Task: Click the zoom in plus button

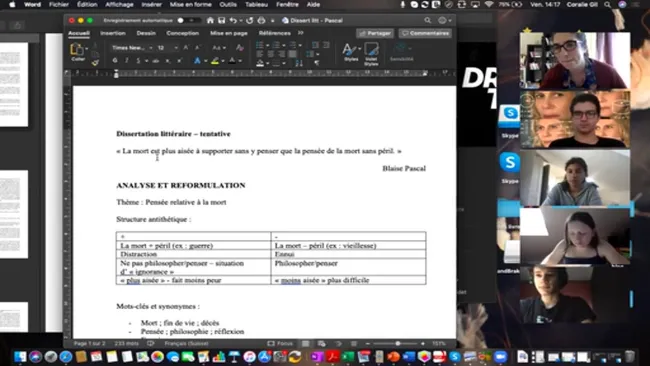Action: tap(422, 344)
